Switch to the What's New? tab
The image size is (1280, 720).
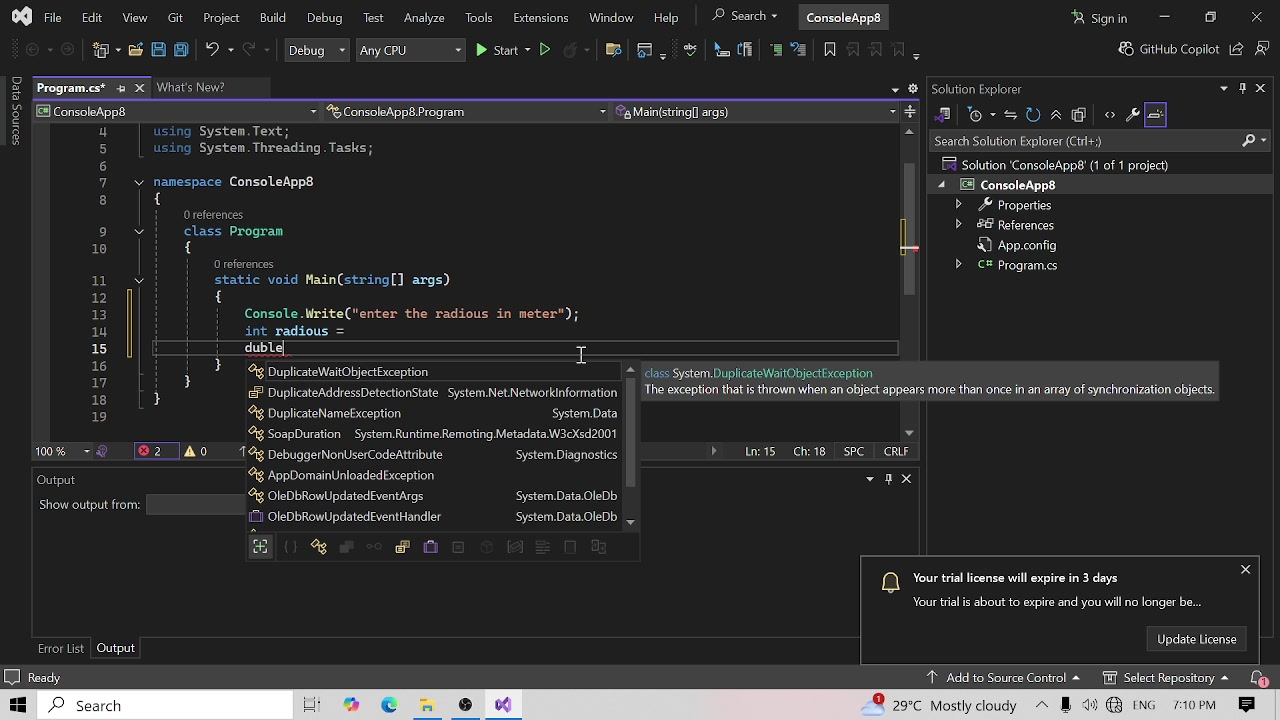[x=190, y=88]
